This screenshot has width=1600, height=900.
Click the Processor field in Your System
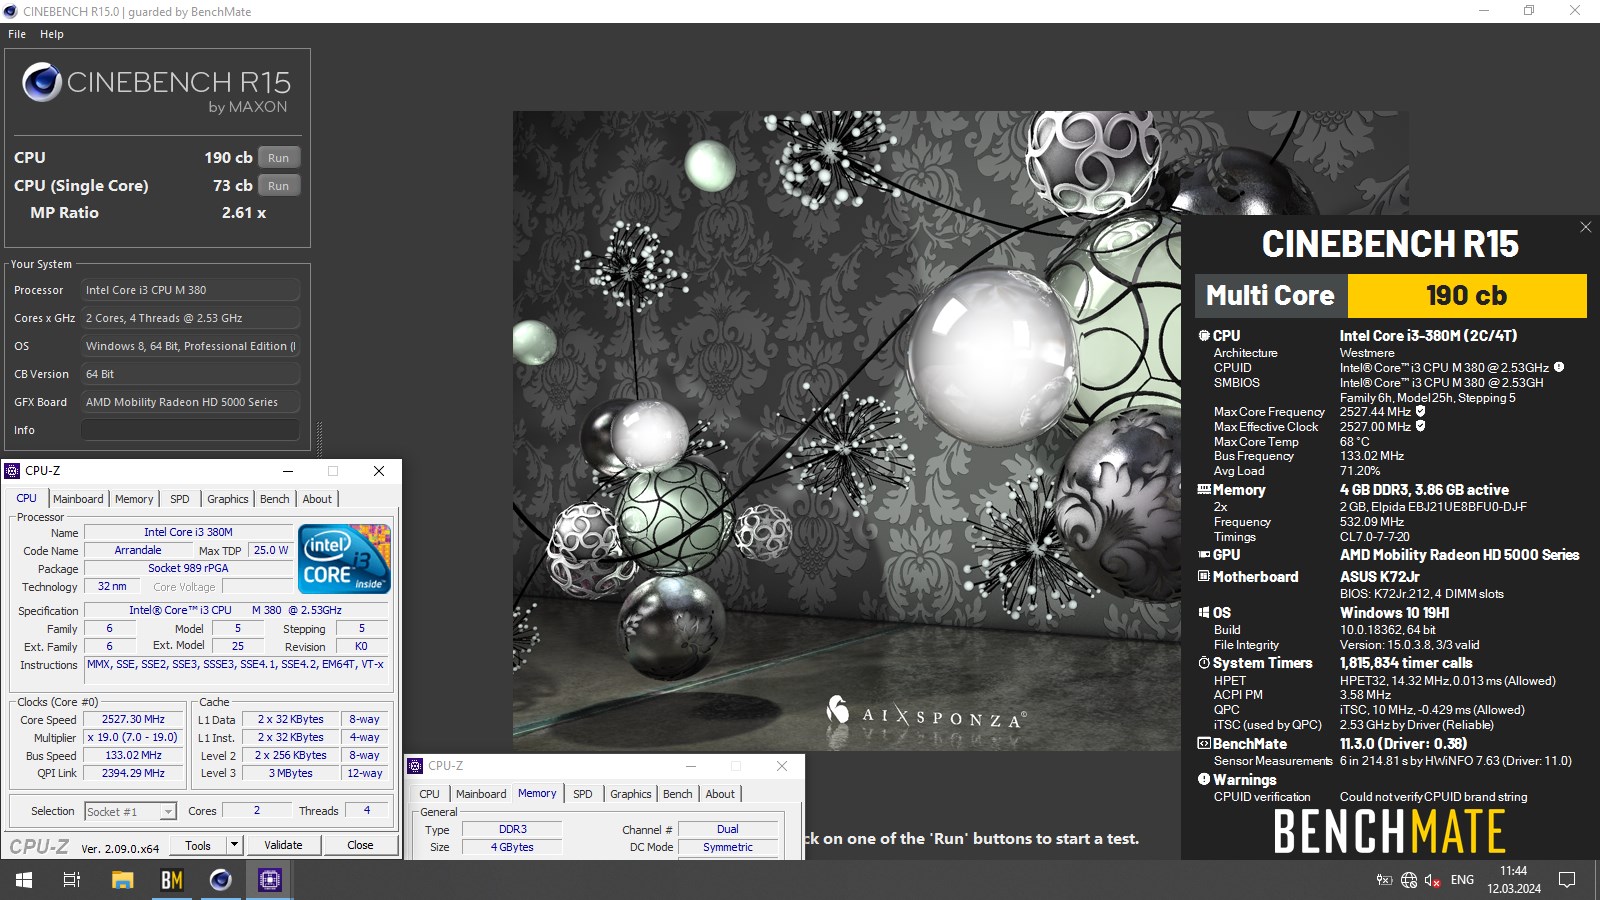[190, 290]
